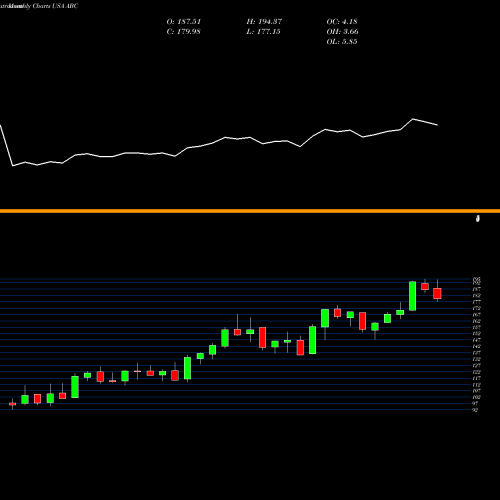Image resolution: width=500 pixels, height=500 pixels.
Task: Click the 142 price axis label
Action: pos(476,346)
